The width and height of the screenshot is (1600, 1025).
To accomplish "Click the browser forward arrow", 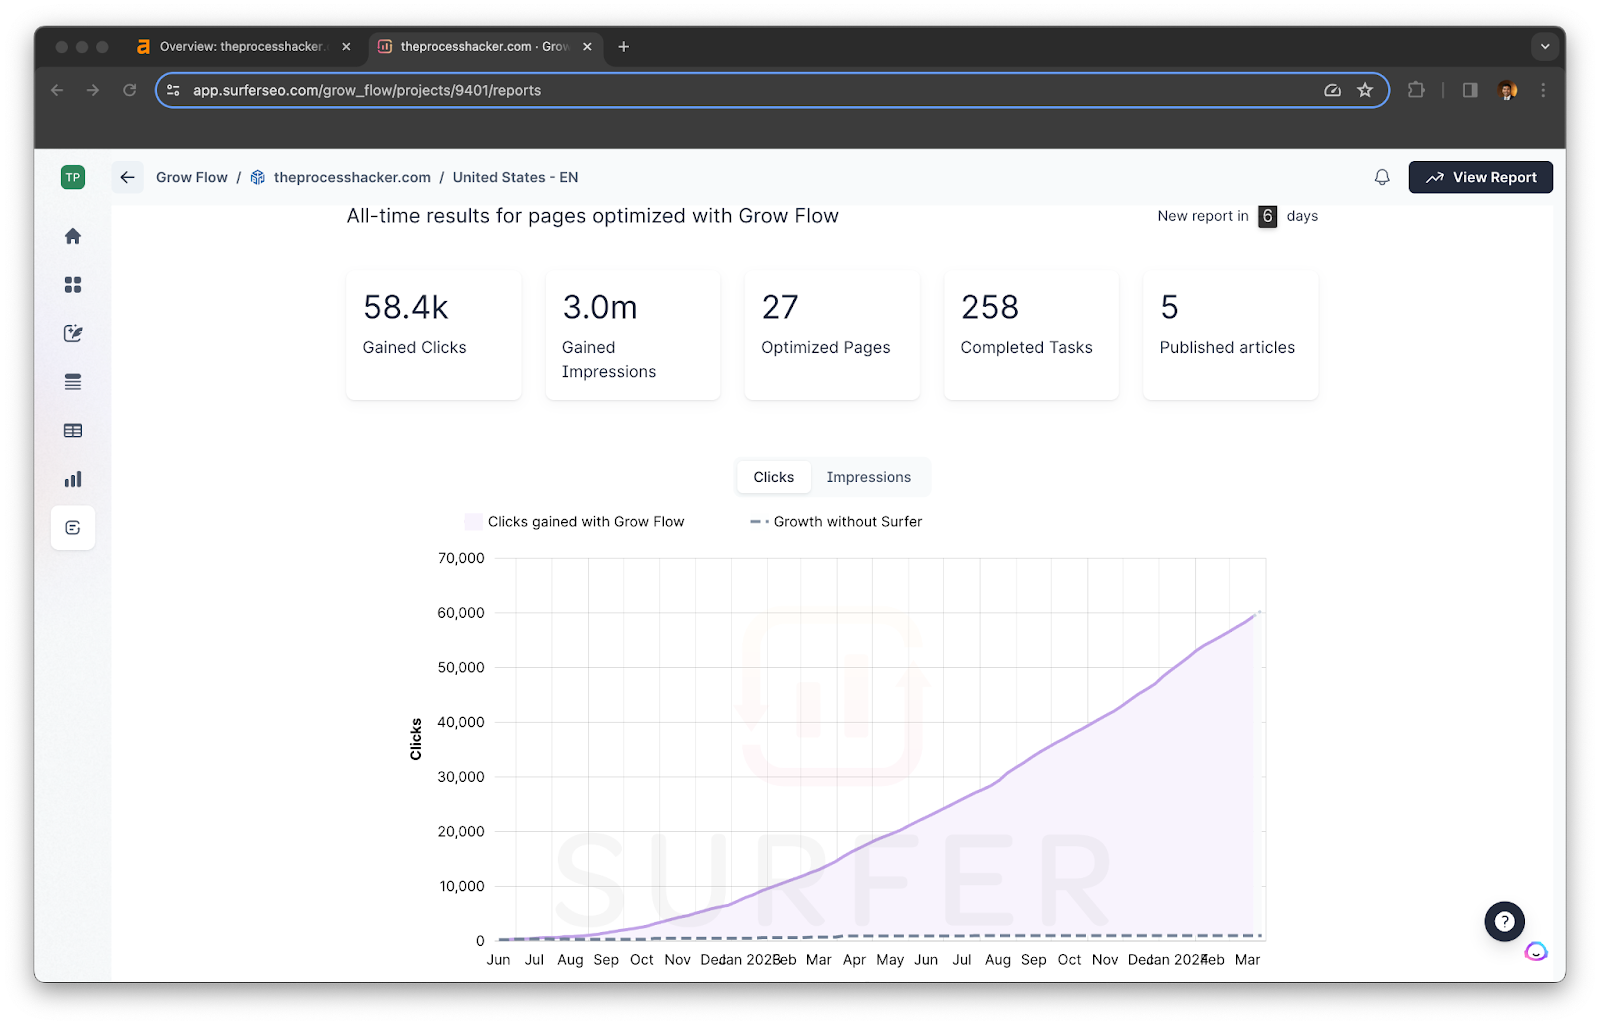I will click(93, 90).
